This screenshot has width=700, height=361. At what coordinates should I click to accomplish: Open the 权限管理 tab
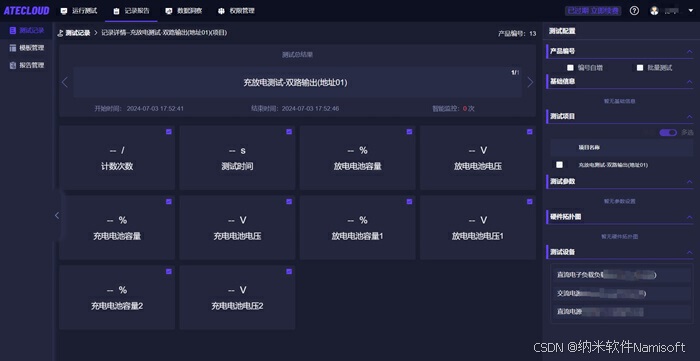tap(236, 11)
